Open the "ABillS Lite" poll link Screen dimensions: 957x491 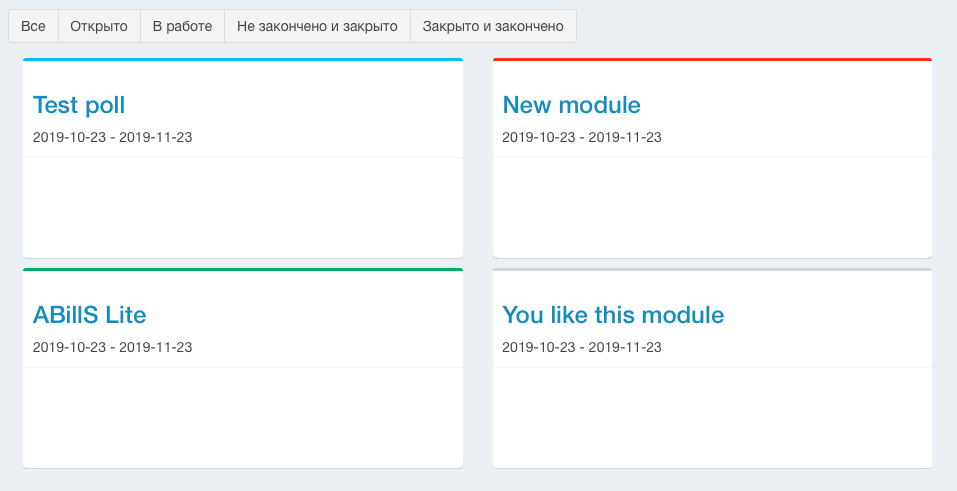[x=90, y=315]
